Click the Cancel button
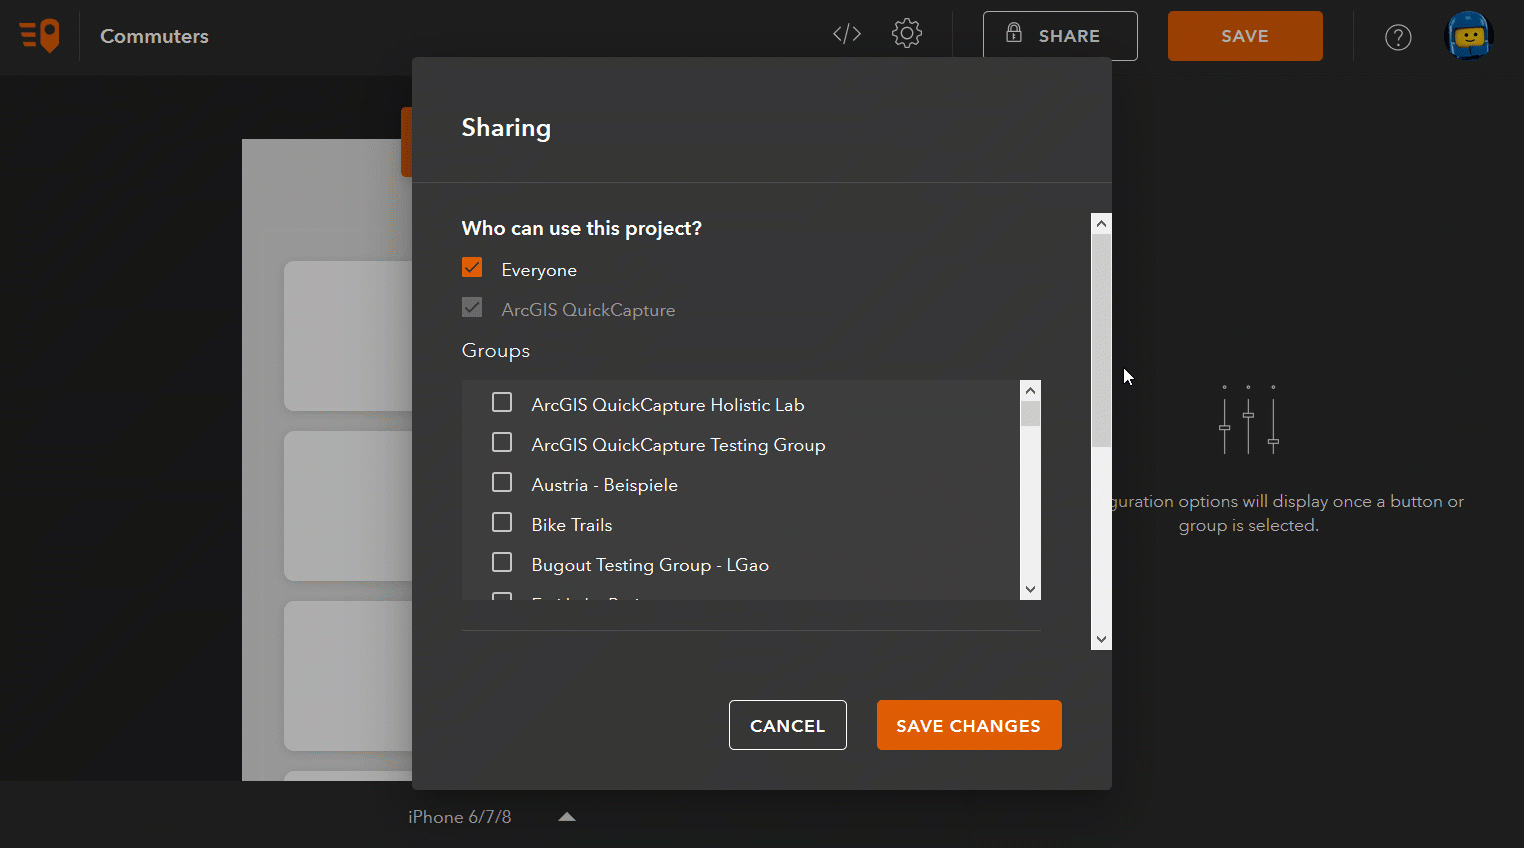Screen dimensions: 1524x848 pyautogui.click(x=788, y=725)
